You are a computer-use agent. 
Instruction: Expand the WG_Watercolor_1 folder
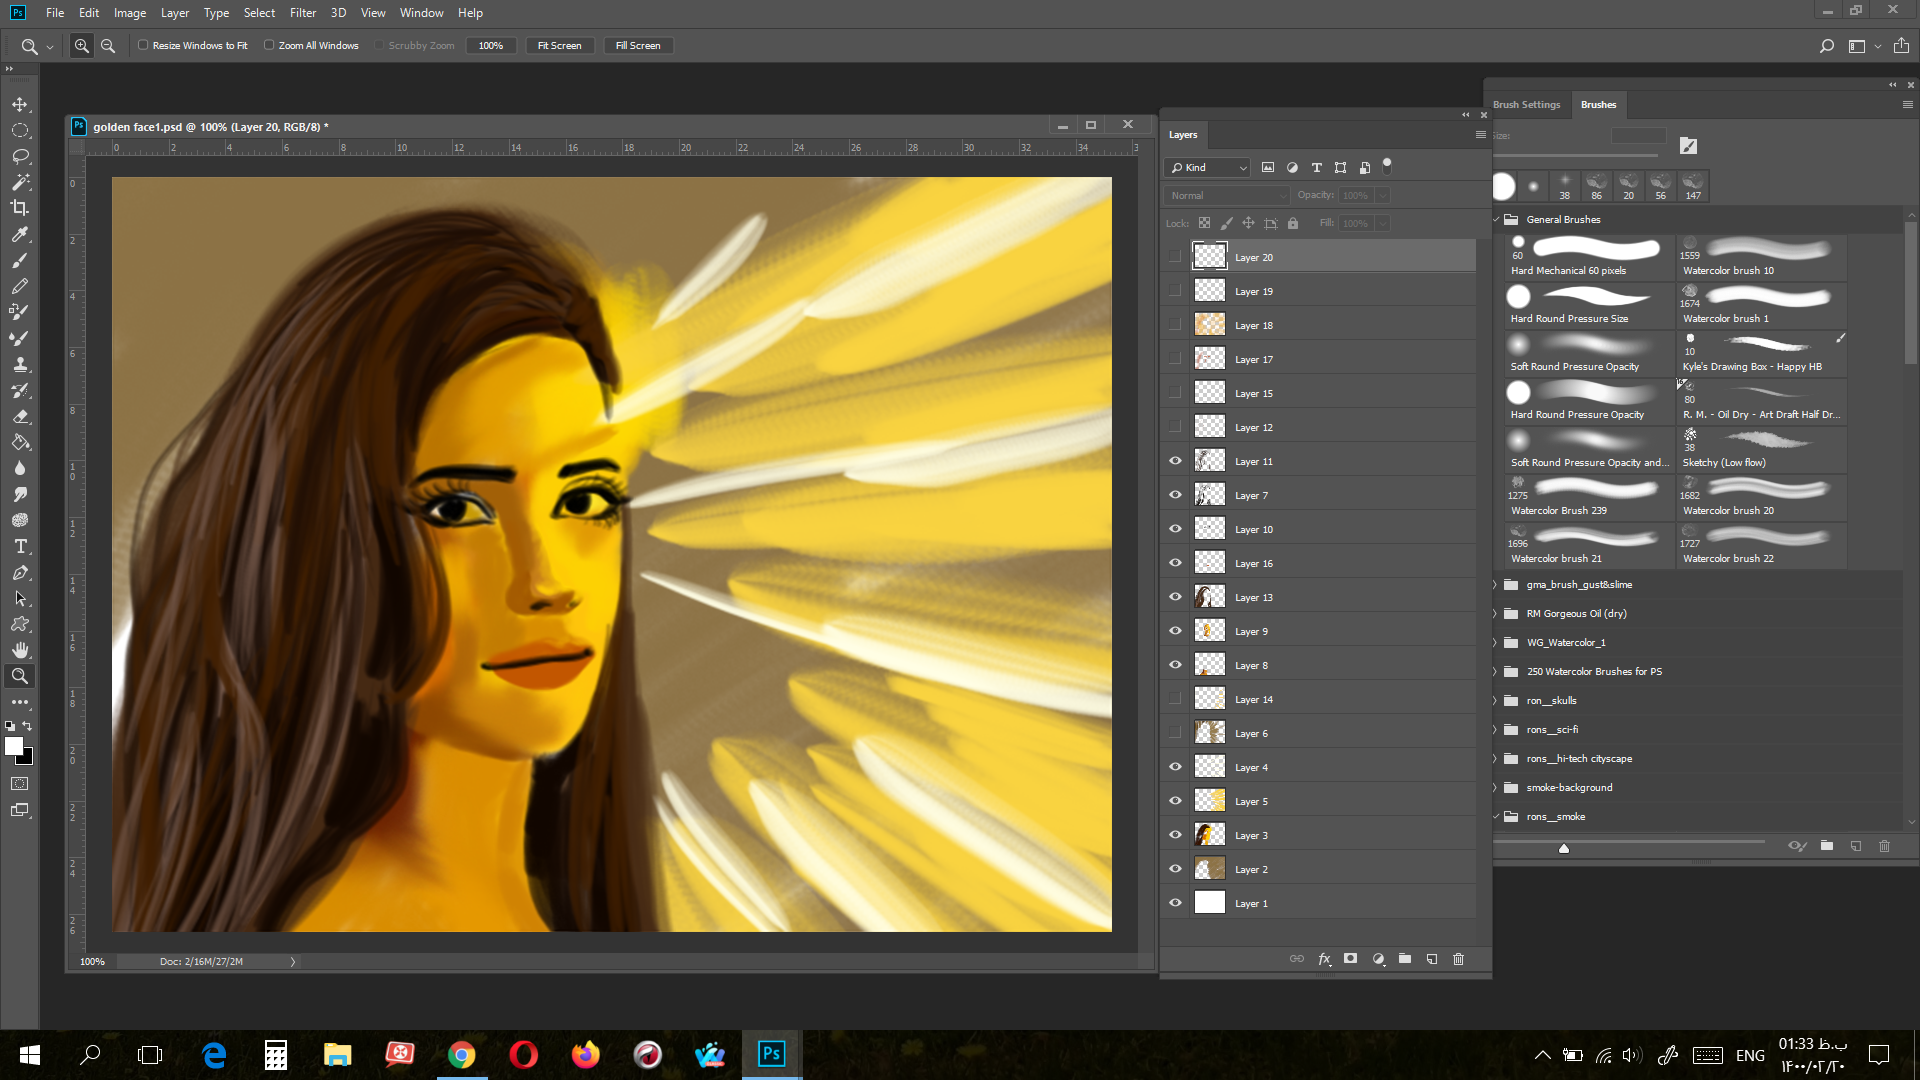(1497, 643)
